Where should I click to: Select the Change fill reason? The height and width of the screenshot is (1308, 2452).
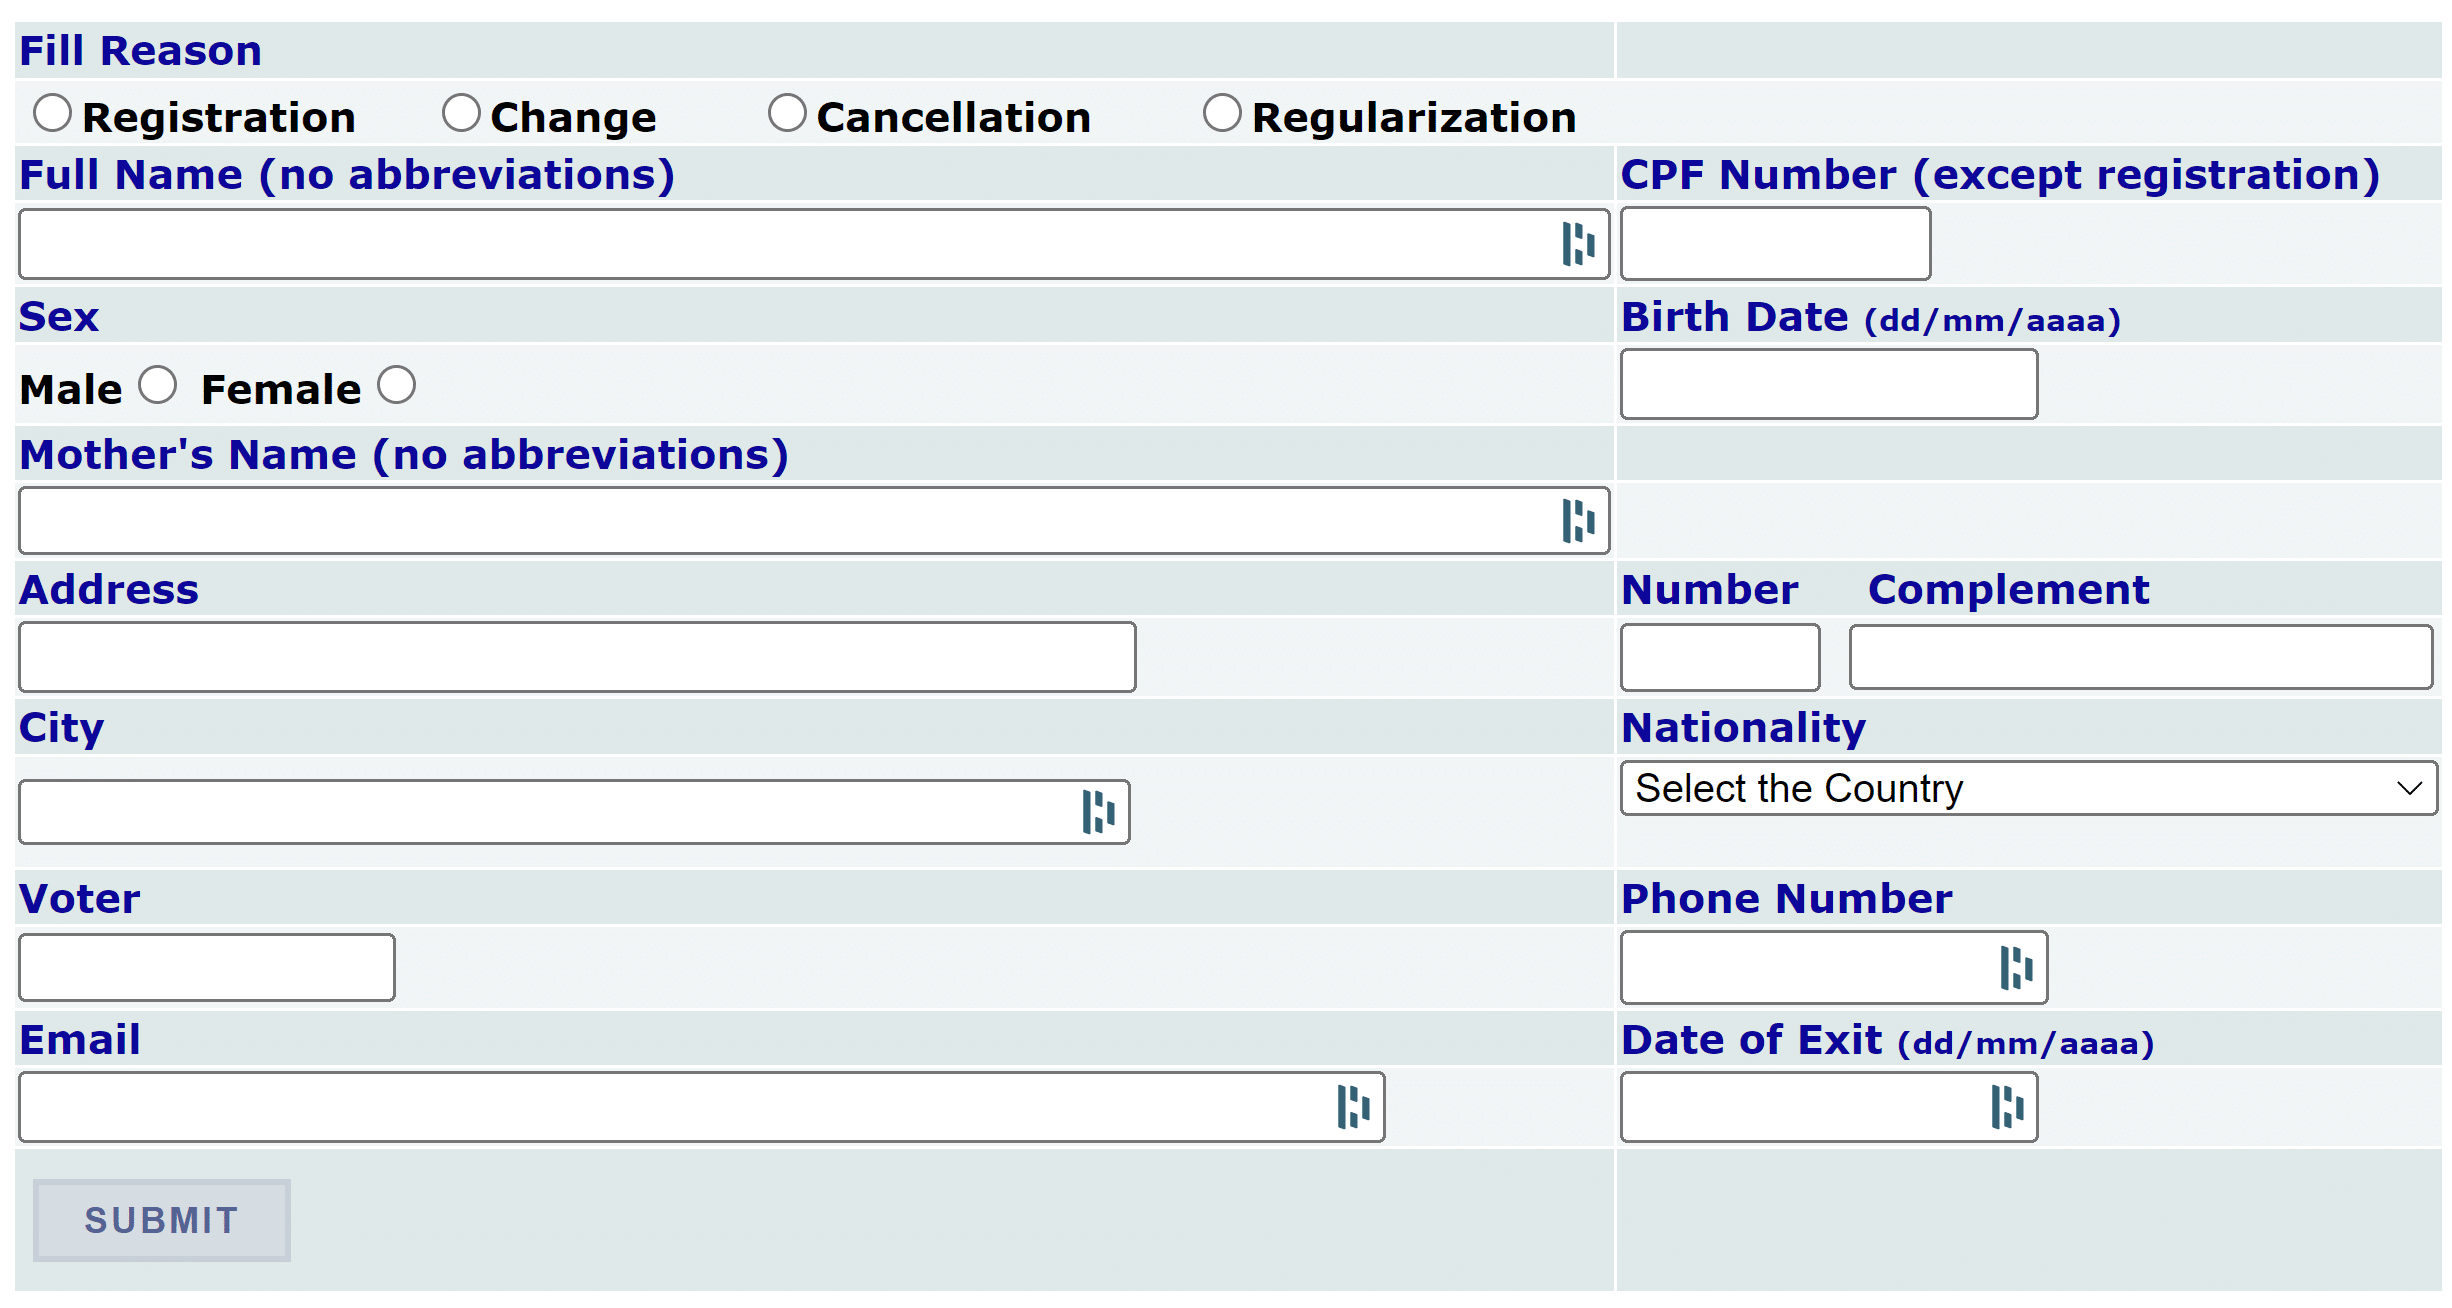point(462,113)
